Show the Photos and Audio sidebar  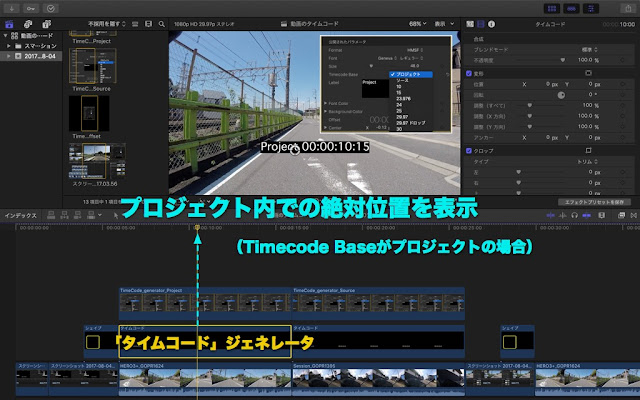click(x=28, y=24)
